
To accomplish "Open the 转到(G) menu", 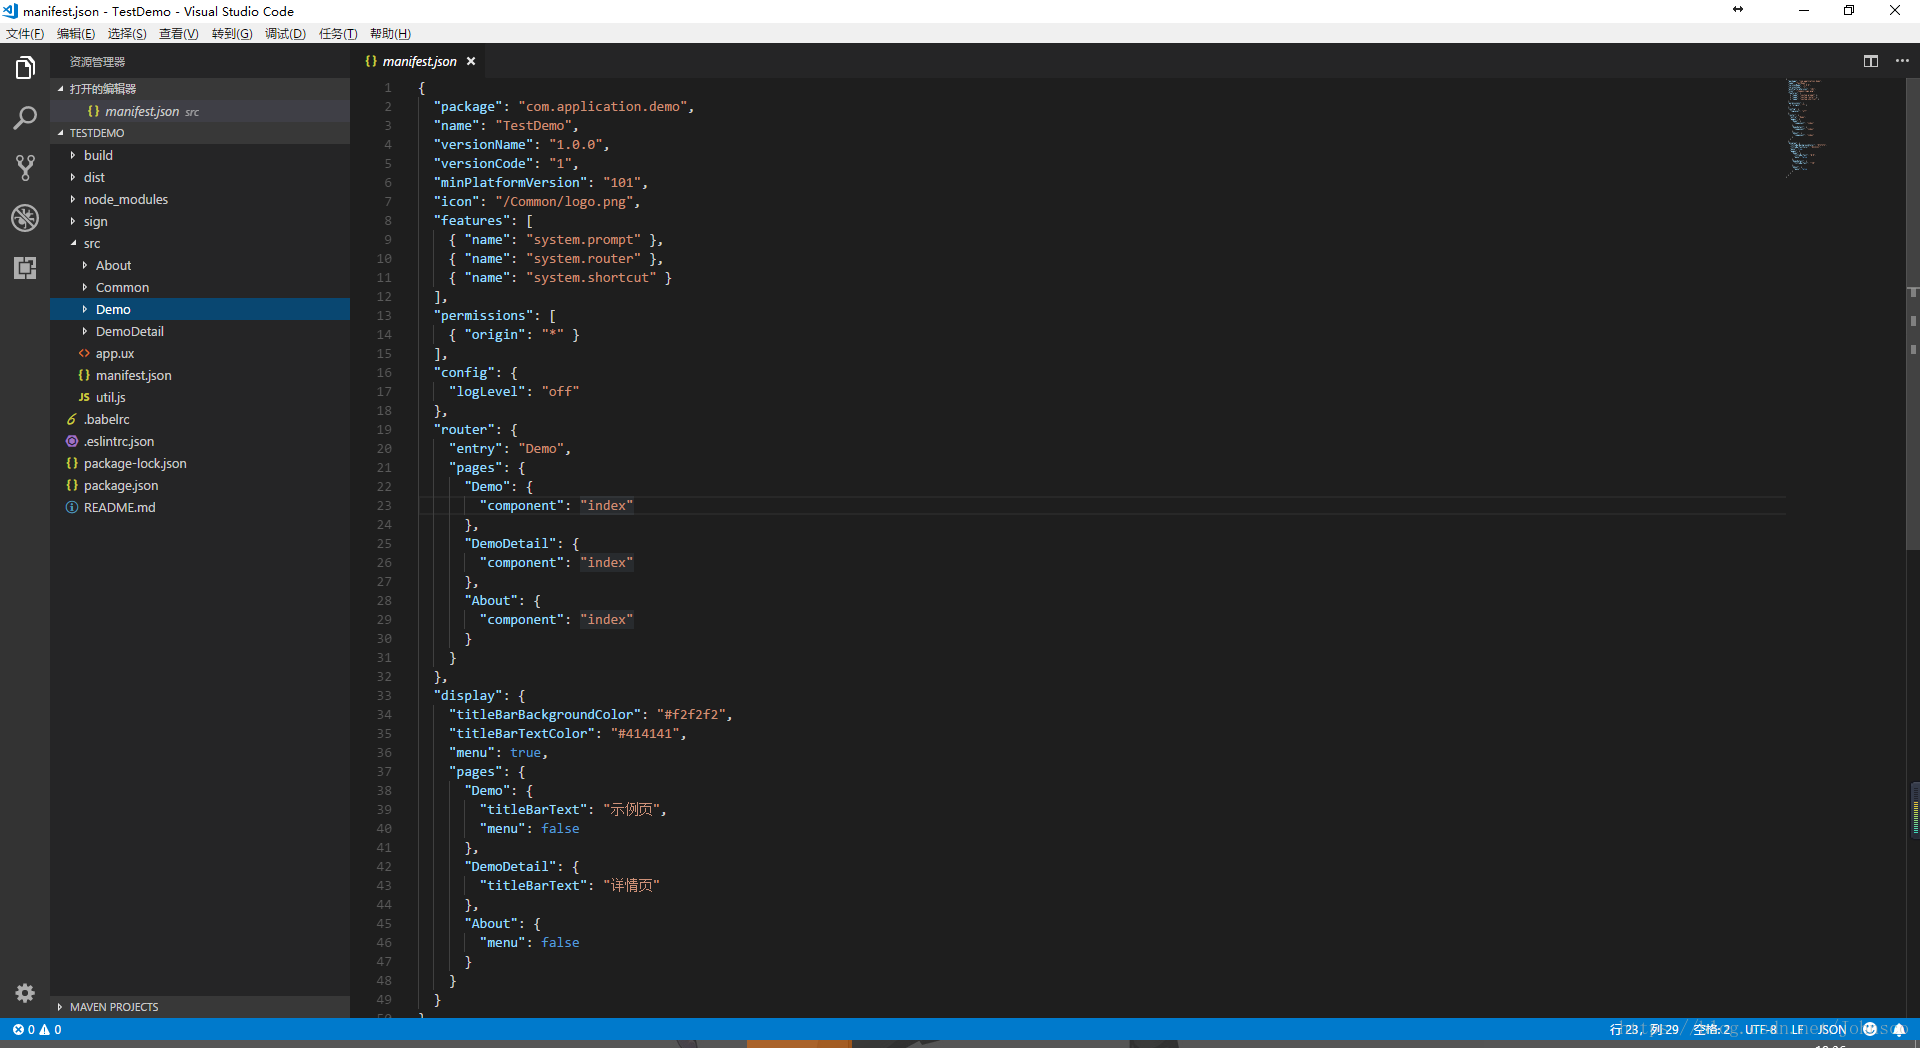I will [x=232, y=34].
